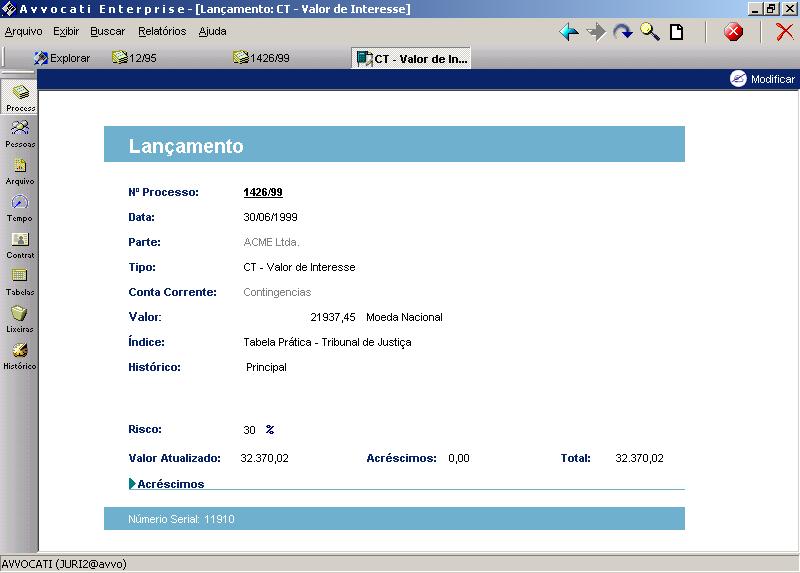800x573 pixels.
Task: Open the Relatórios menu
Action: [162, 32]
